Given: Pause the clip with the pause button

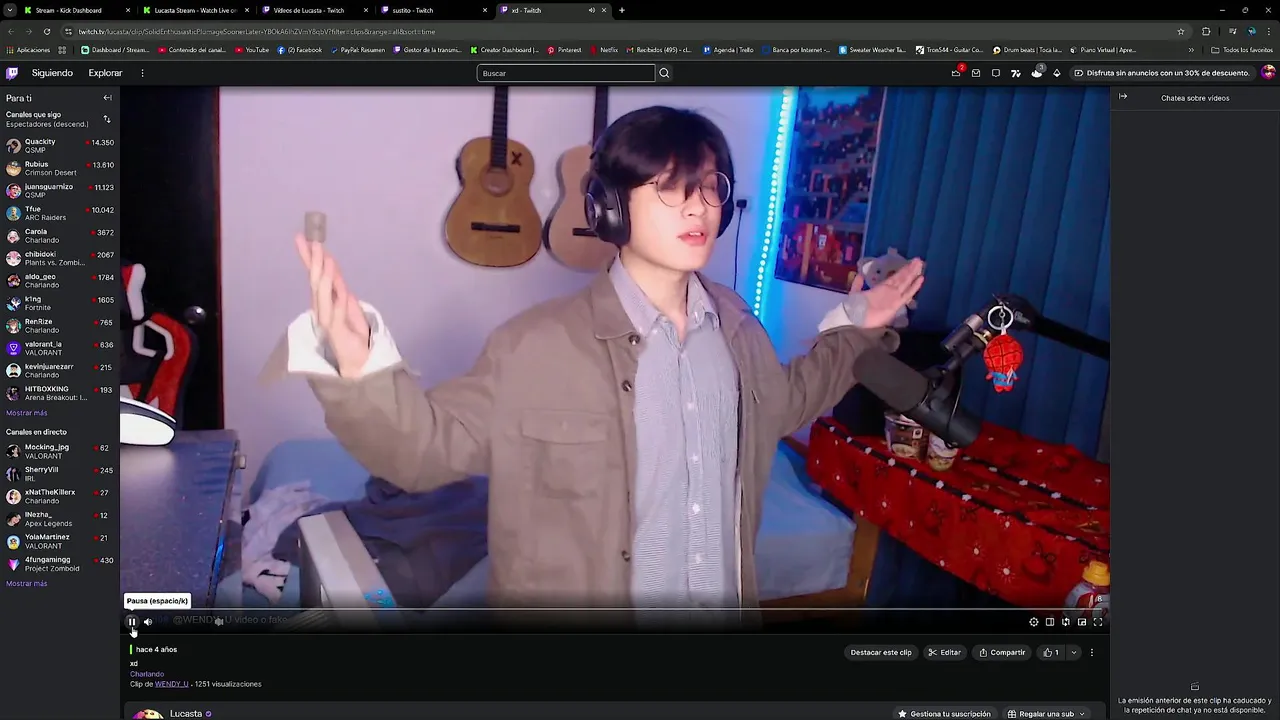Looking at the screenshot, I should (x=131, y=622).
